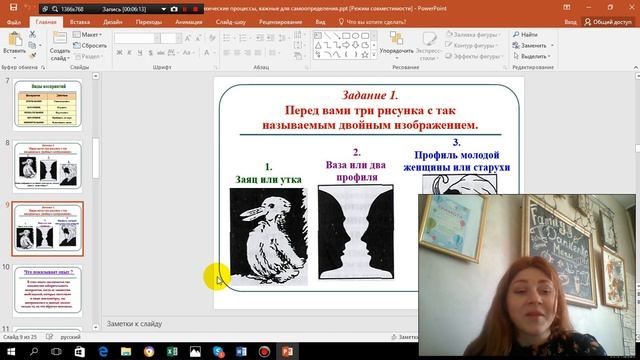Stop the screen recording with red square

coord(196,9)
